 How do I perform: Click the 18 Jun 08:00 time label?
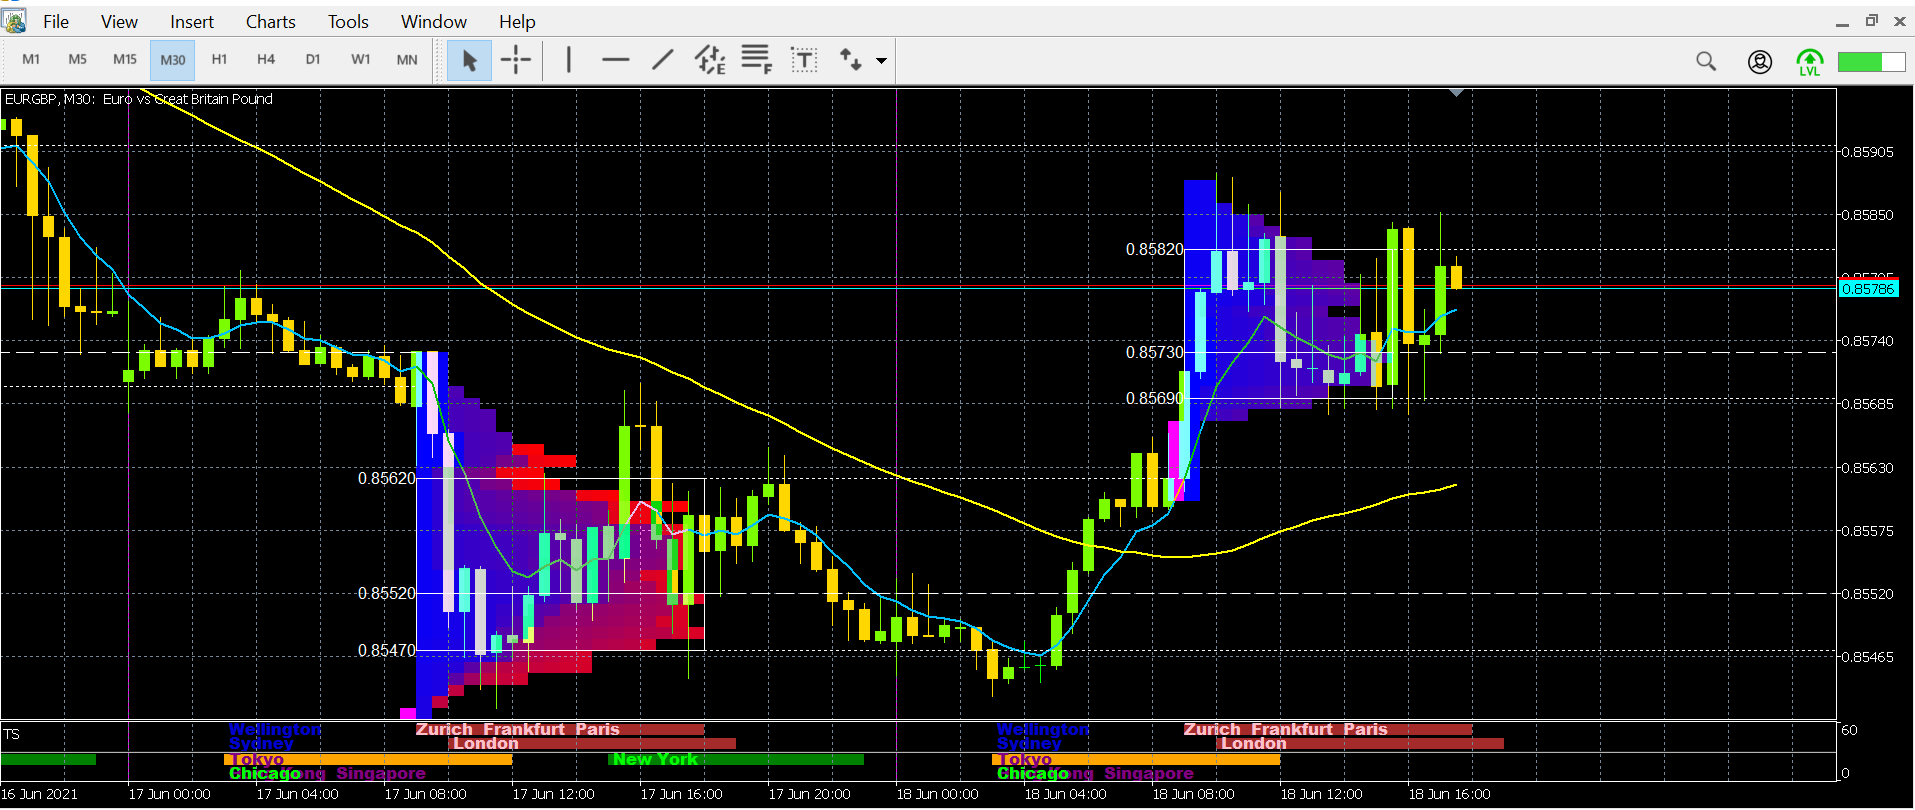point(1193,794)
